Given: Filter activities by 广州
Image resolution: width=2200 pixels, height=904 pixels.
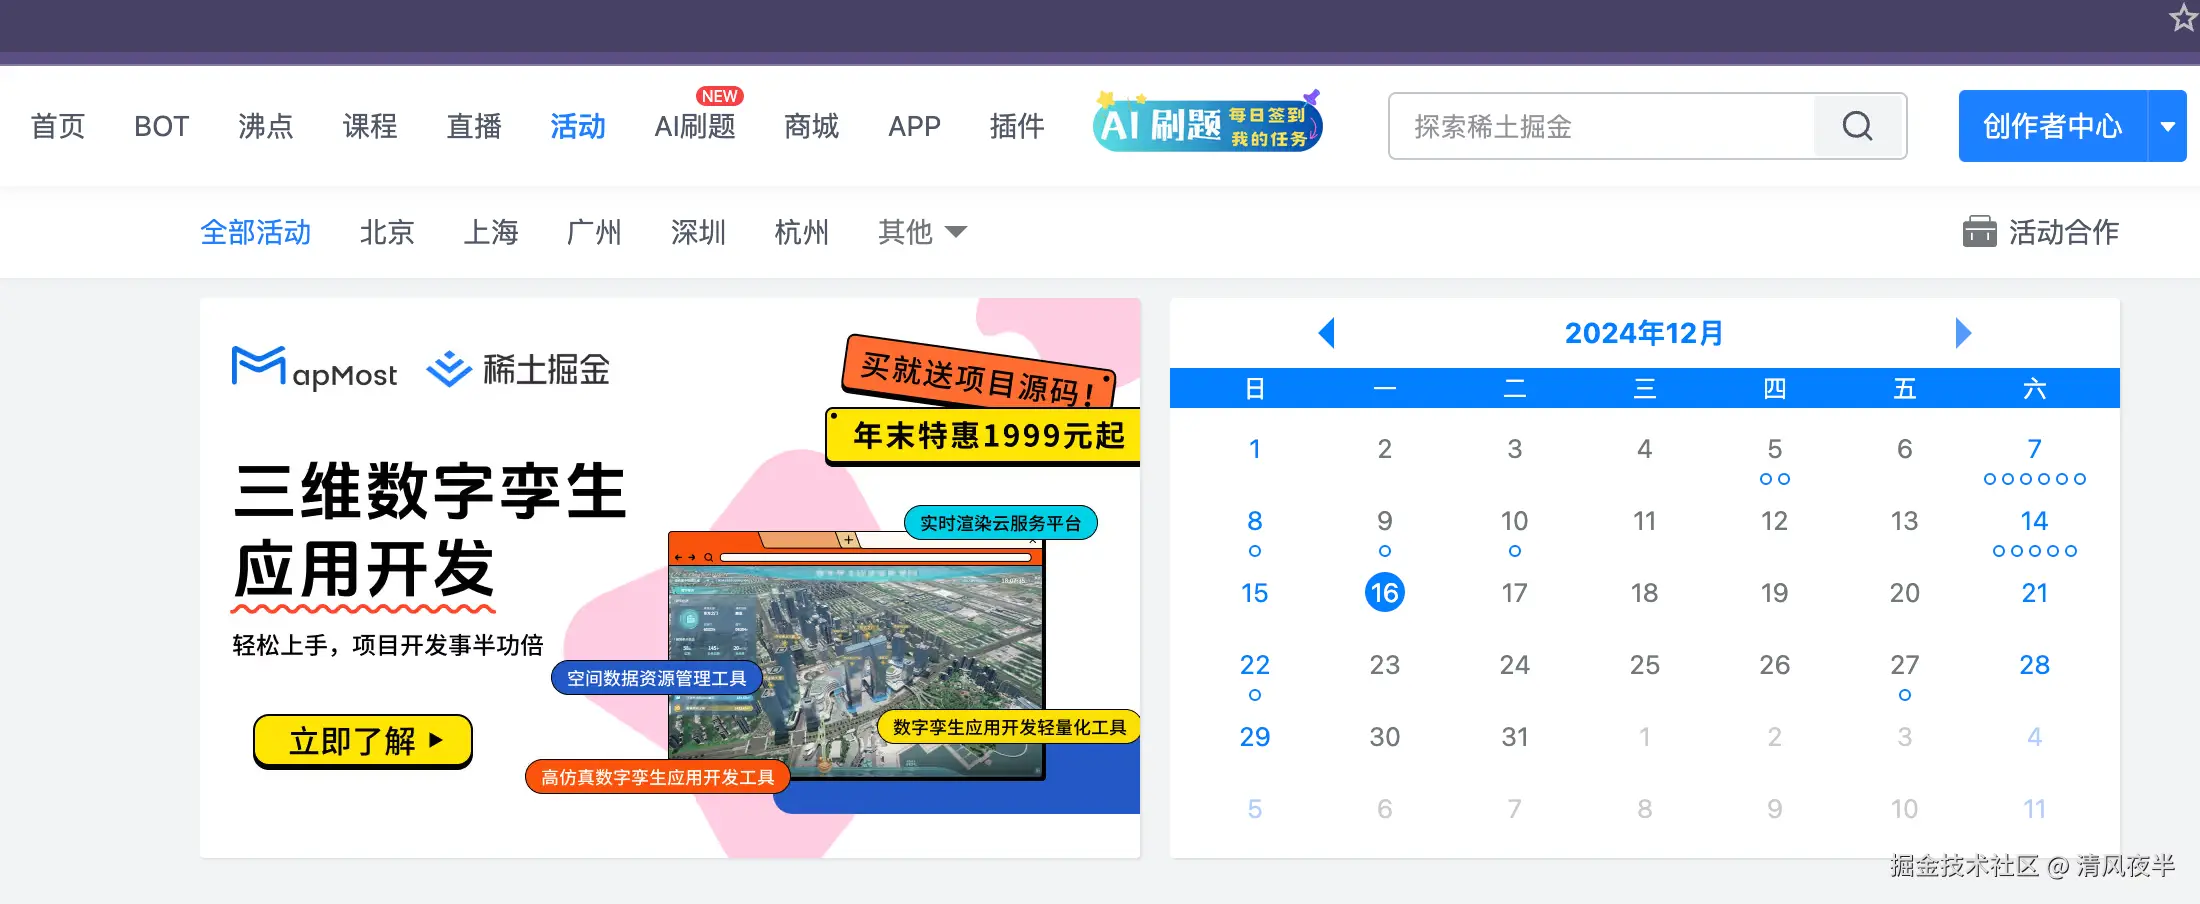Looking at the screenshot, I should (594, 232).
